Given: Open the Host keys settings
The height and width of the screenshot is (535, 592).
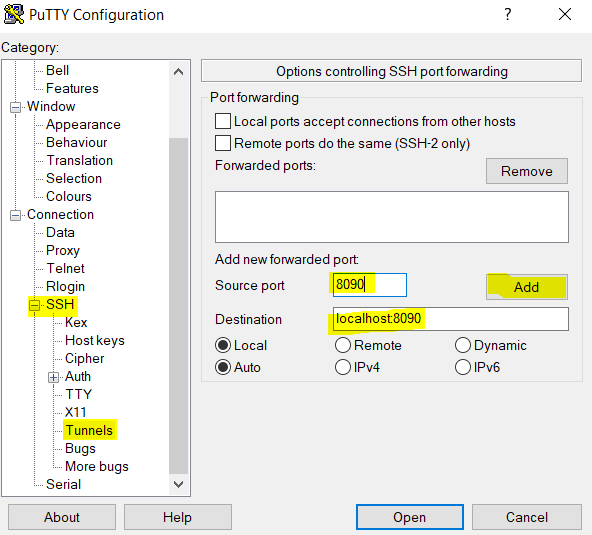Looking at the screenshot, I should pyautogui.click(x=95, y=341).
